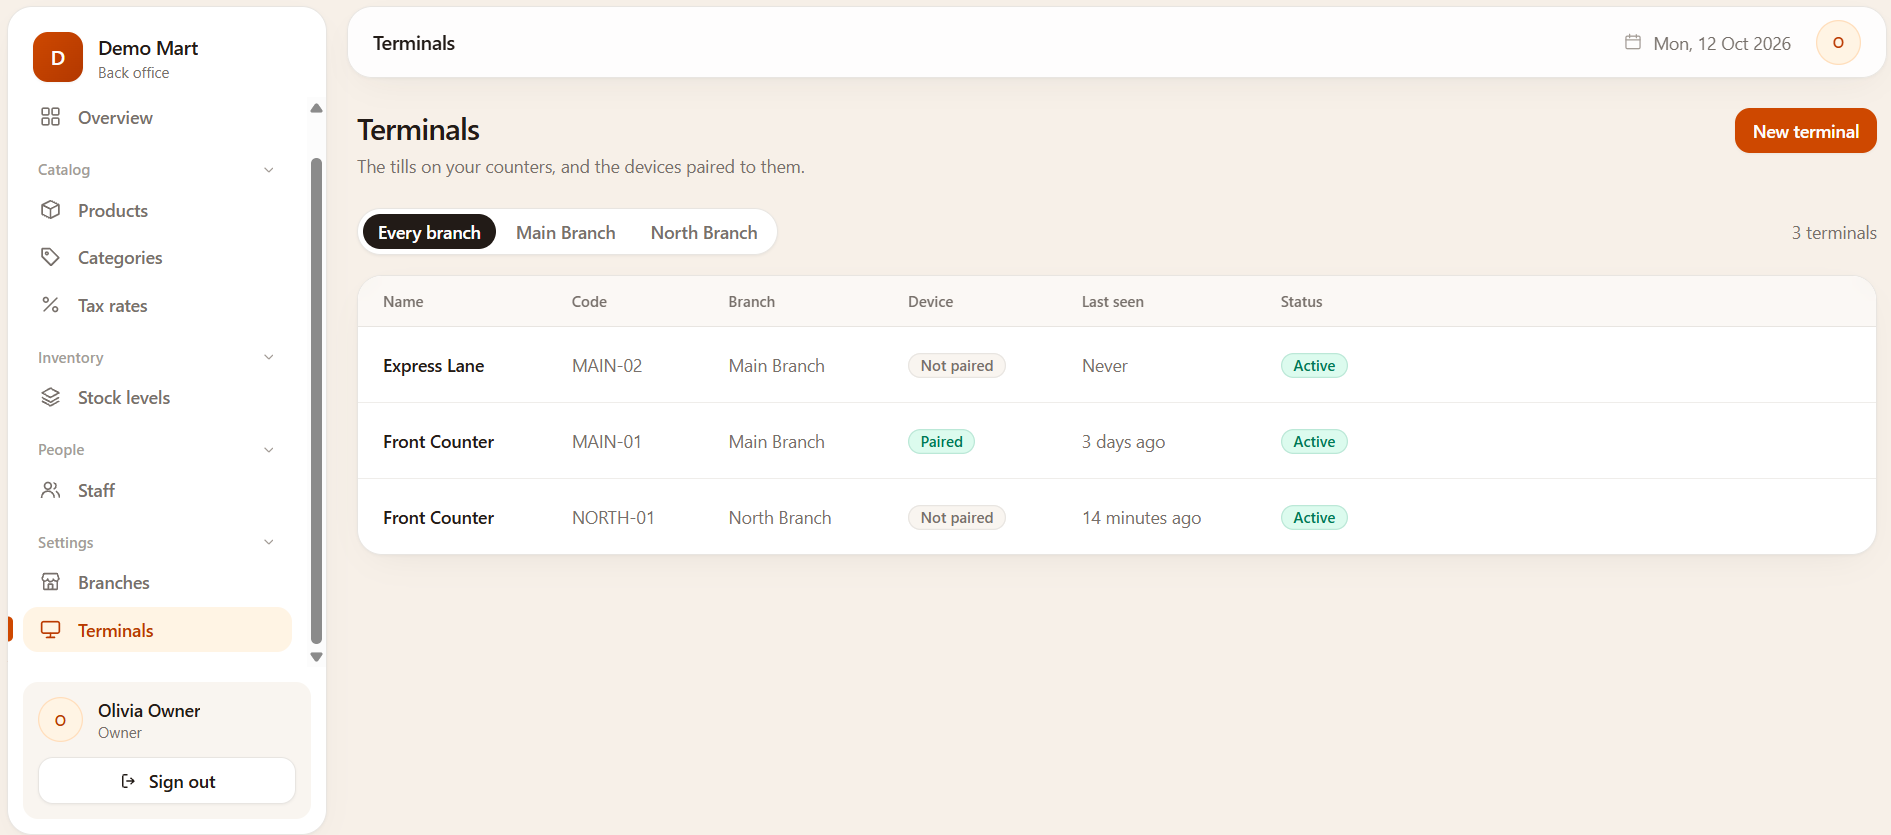Click the Last seen column header
The width and height of the screenshot is (1891, 835).
[x=1112, y=301]
